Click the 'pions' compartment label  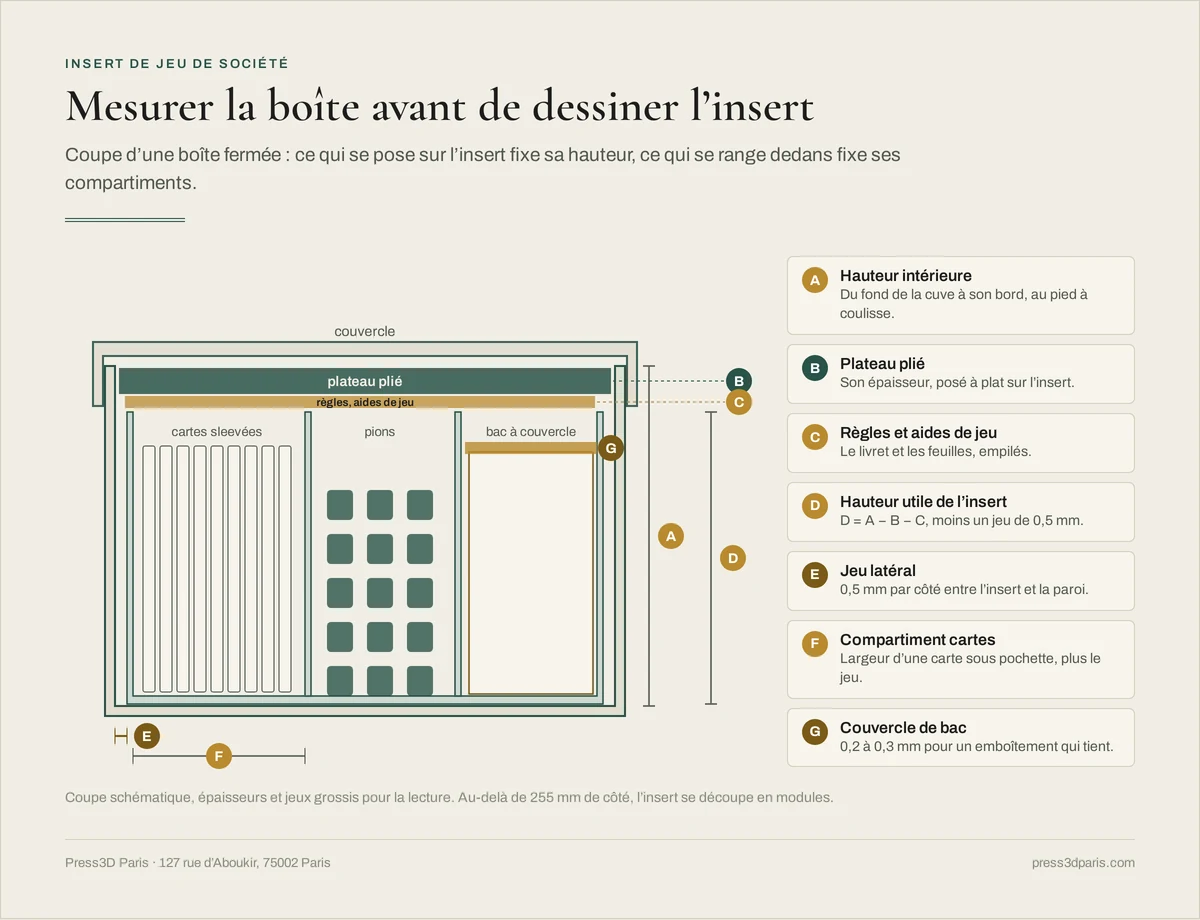coord(380,432)
